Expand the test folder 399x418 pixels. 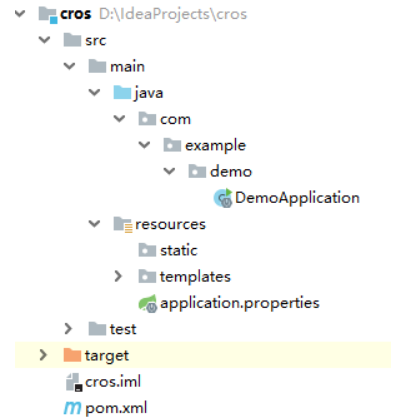68,329
